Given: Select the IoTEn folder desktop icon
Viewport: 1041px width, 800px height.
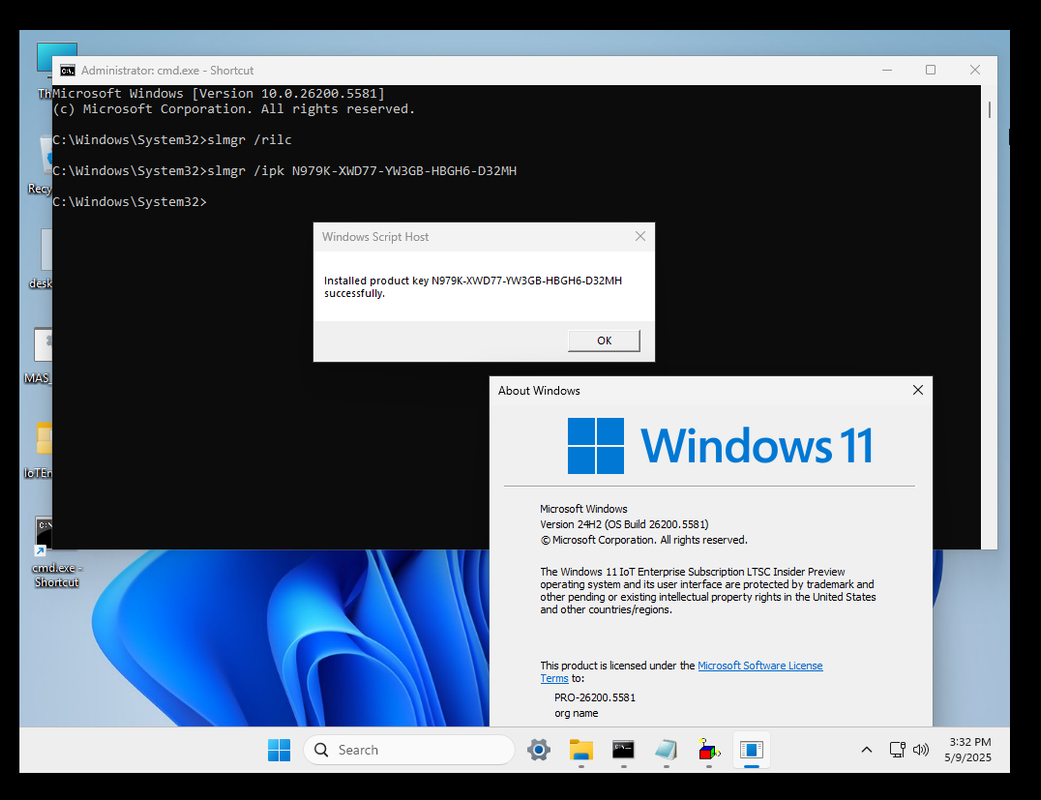Looking at the screenshot, I should 40,449.
